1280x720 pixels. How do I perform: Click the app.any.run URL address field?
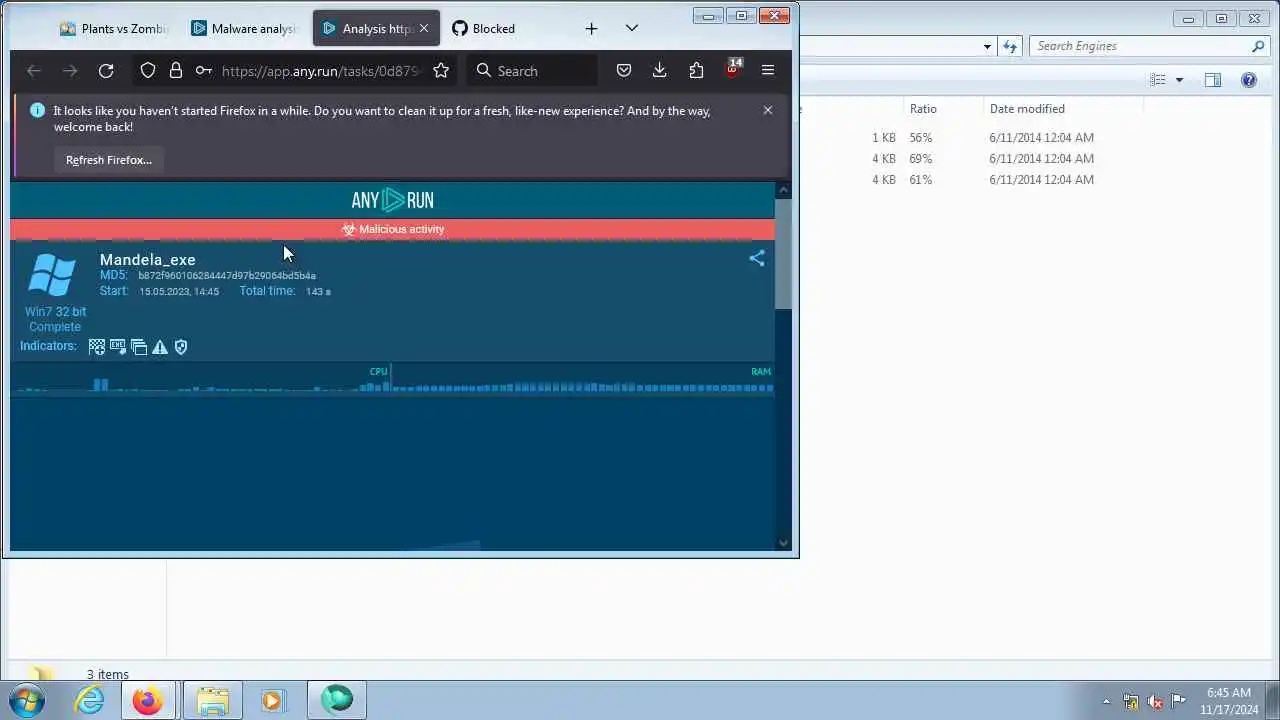coord(320,71)
